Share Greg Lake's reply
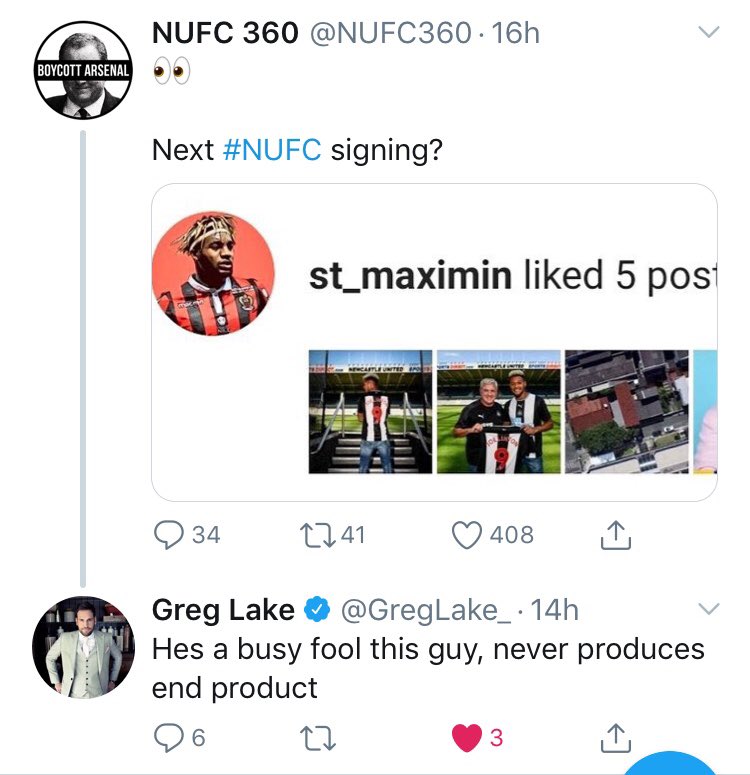The width and height of the screenshot is (750, 775). tap(616, 737)
